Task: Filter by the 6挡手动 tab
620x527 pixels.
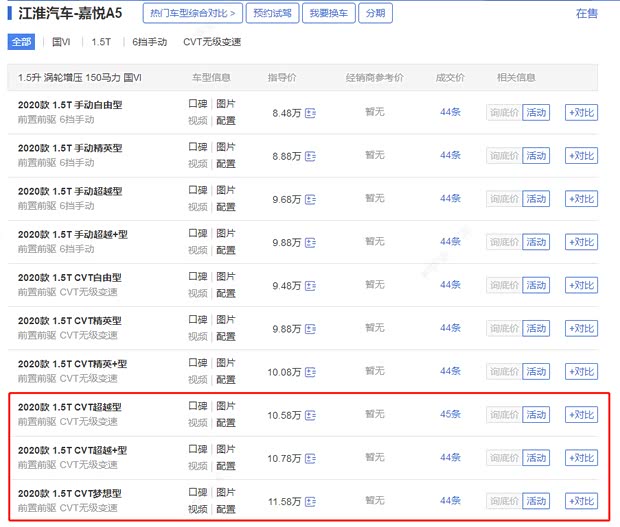Action: pyautogui.click(x=150, y=42)
